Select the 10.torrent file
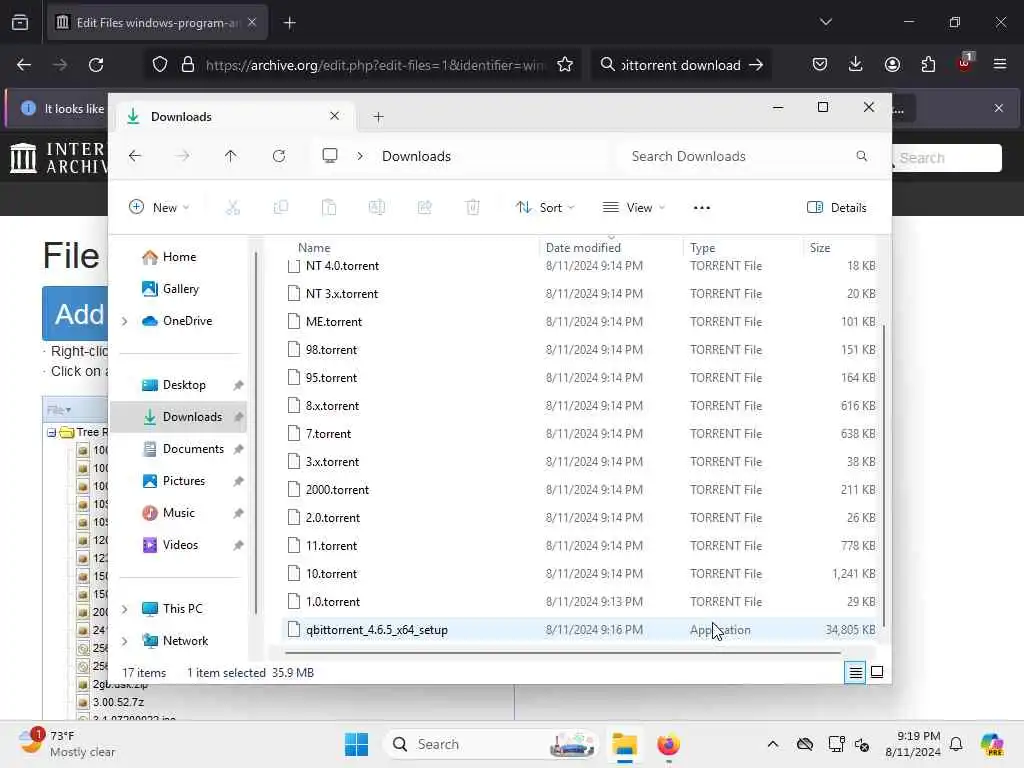The height and width of the screenshot is (768, 1024). click(581, 574)
